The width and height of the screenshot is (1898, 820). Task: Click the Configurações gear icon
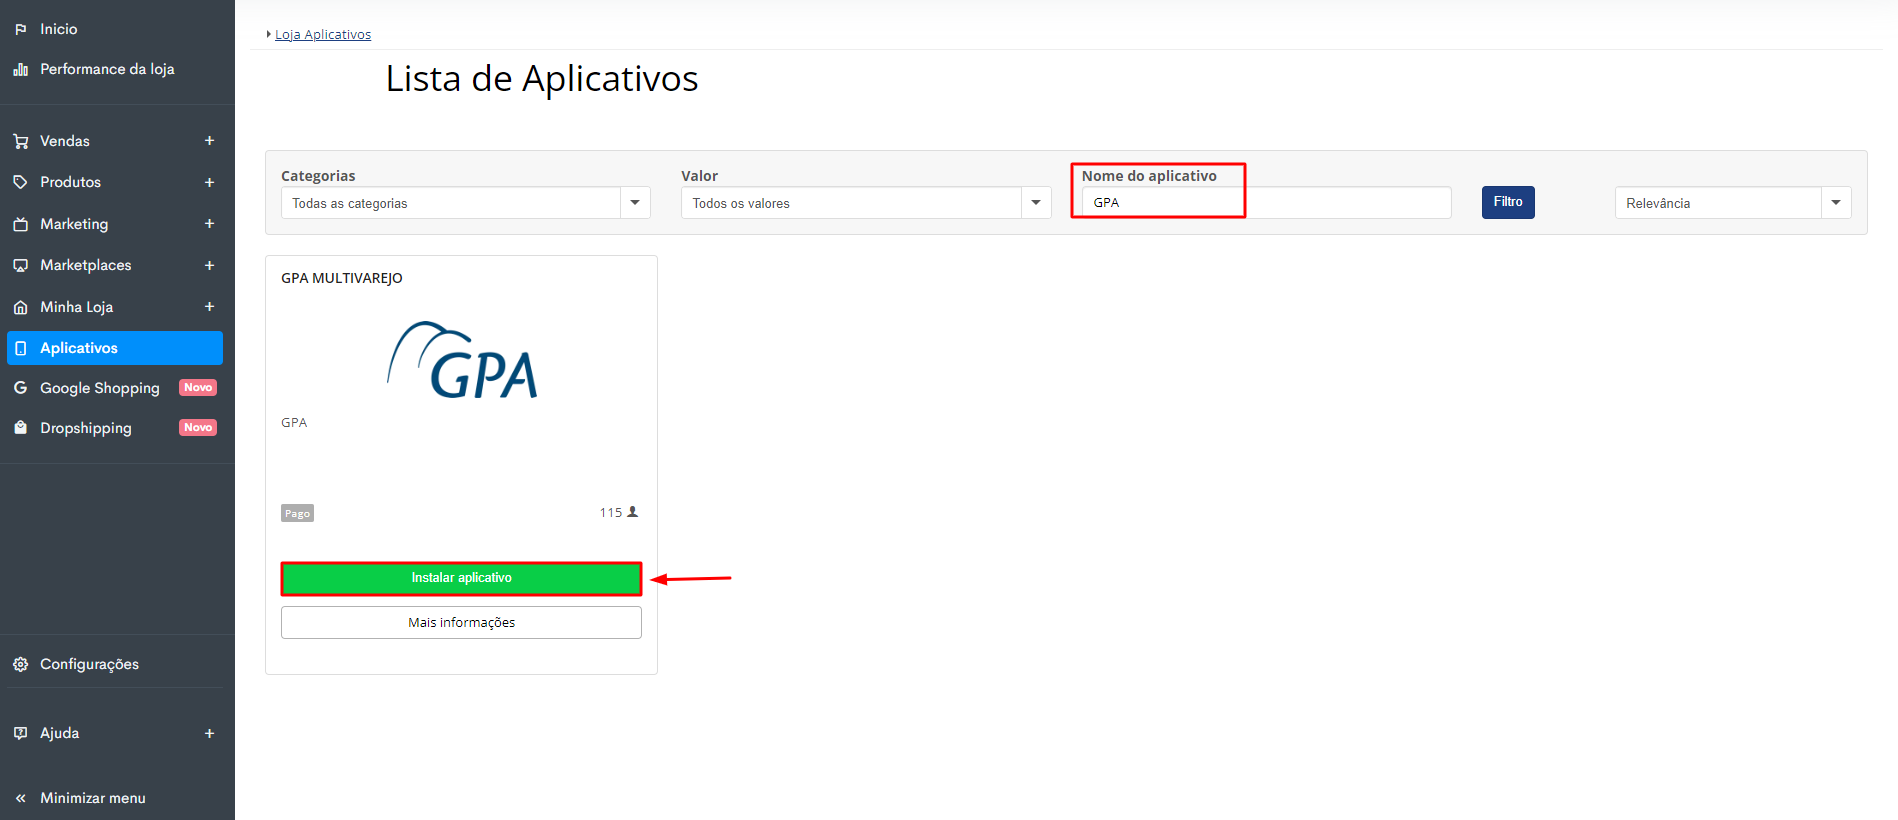(20, 664)
